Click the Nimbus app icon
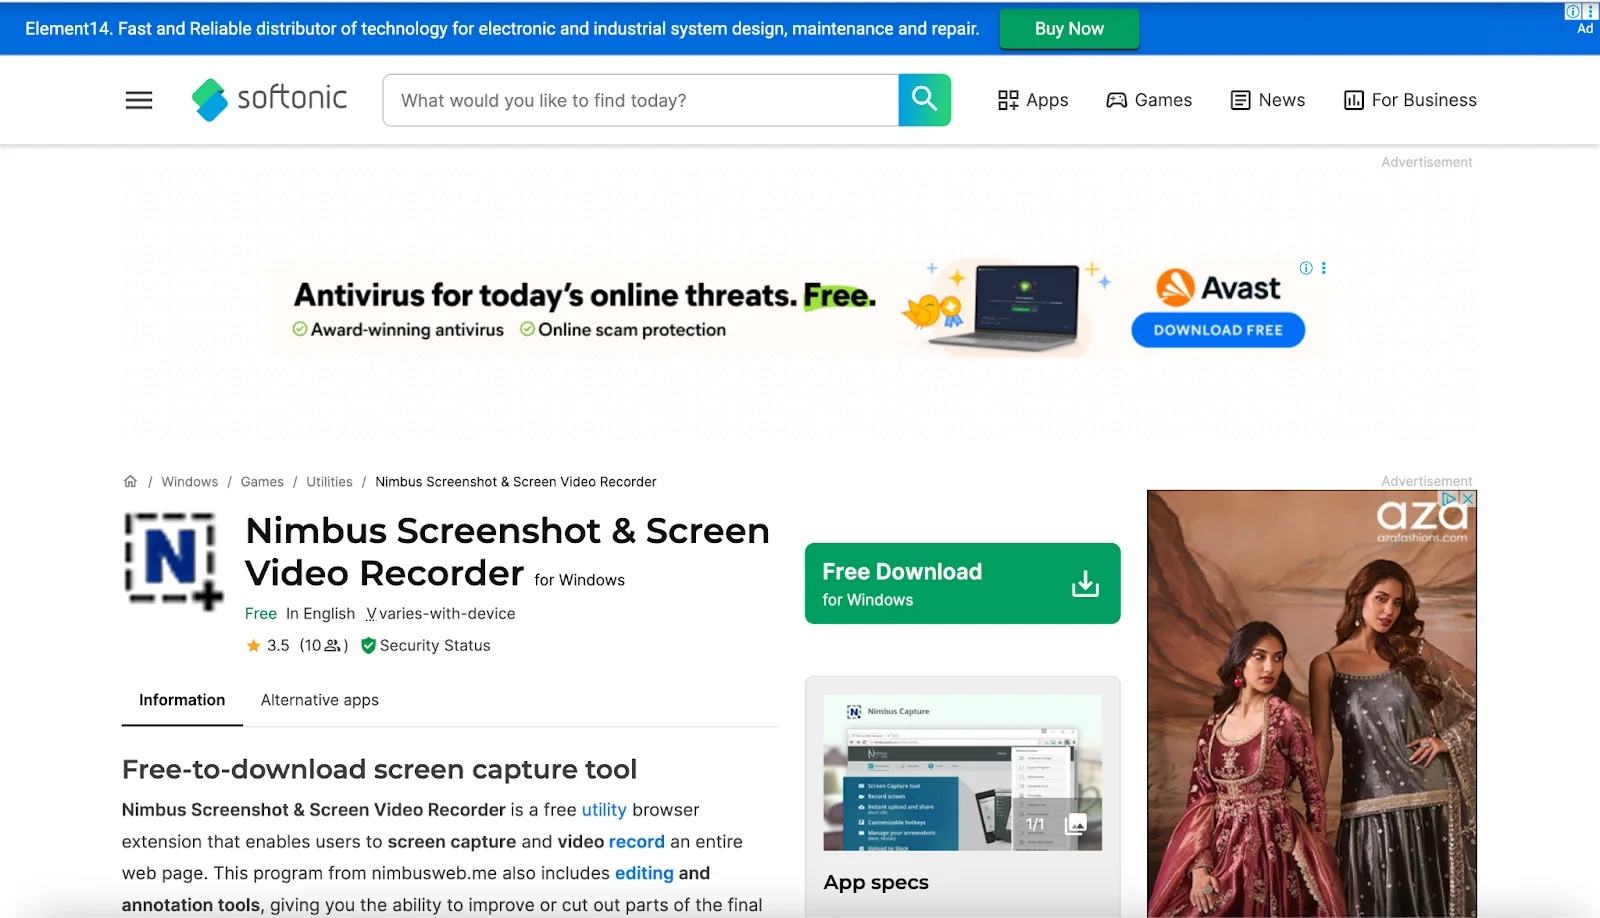This screenshot has height=918, width=1600. tap(173, 560)
